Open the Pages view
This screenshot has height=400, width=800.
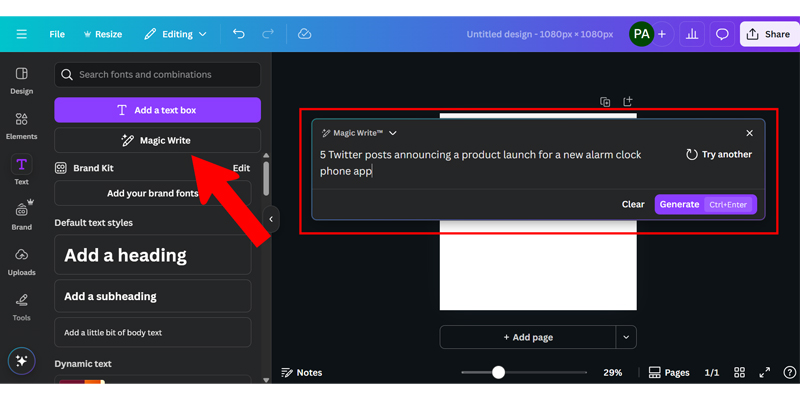(669, 372)
